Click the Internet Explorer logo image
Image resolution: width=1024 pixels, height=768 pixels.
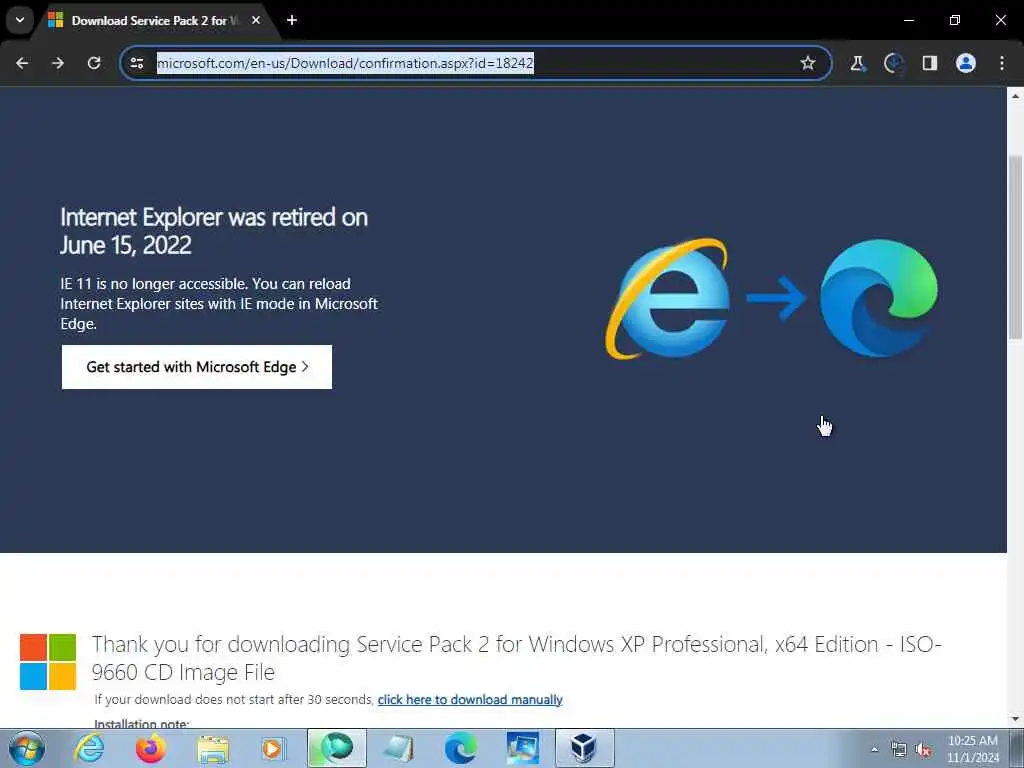pos(668,298)
